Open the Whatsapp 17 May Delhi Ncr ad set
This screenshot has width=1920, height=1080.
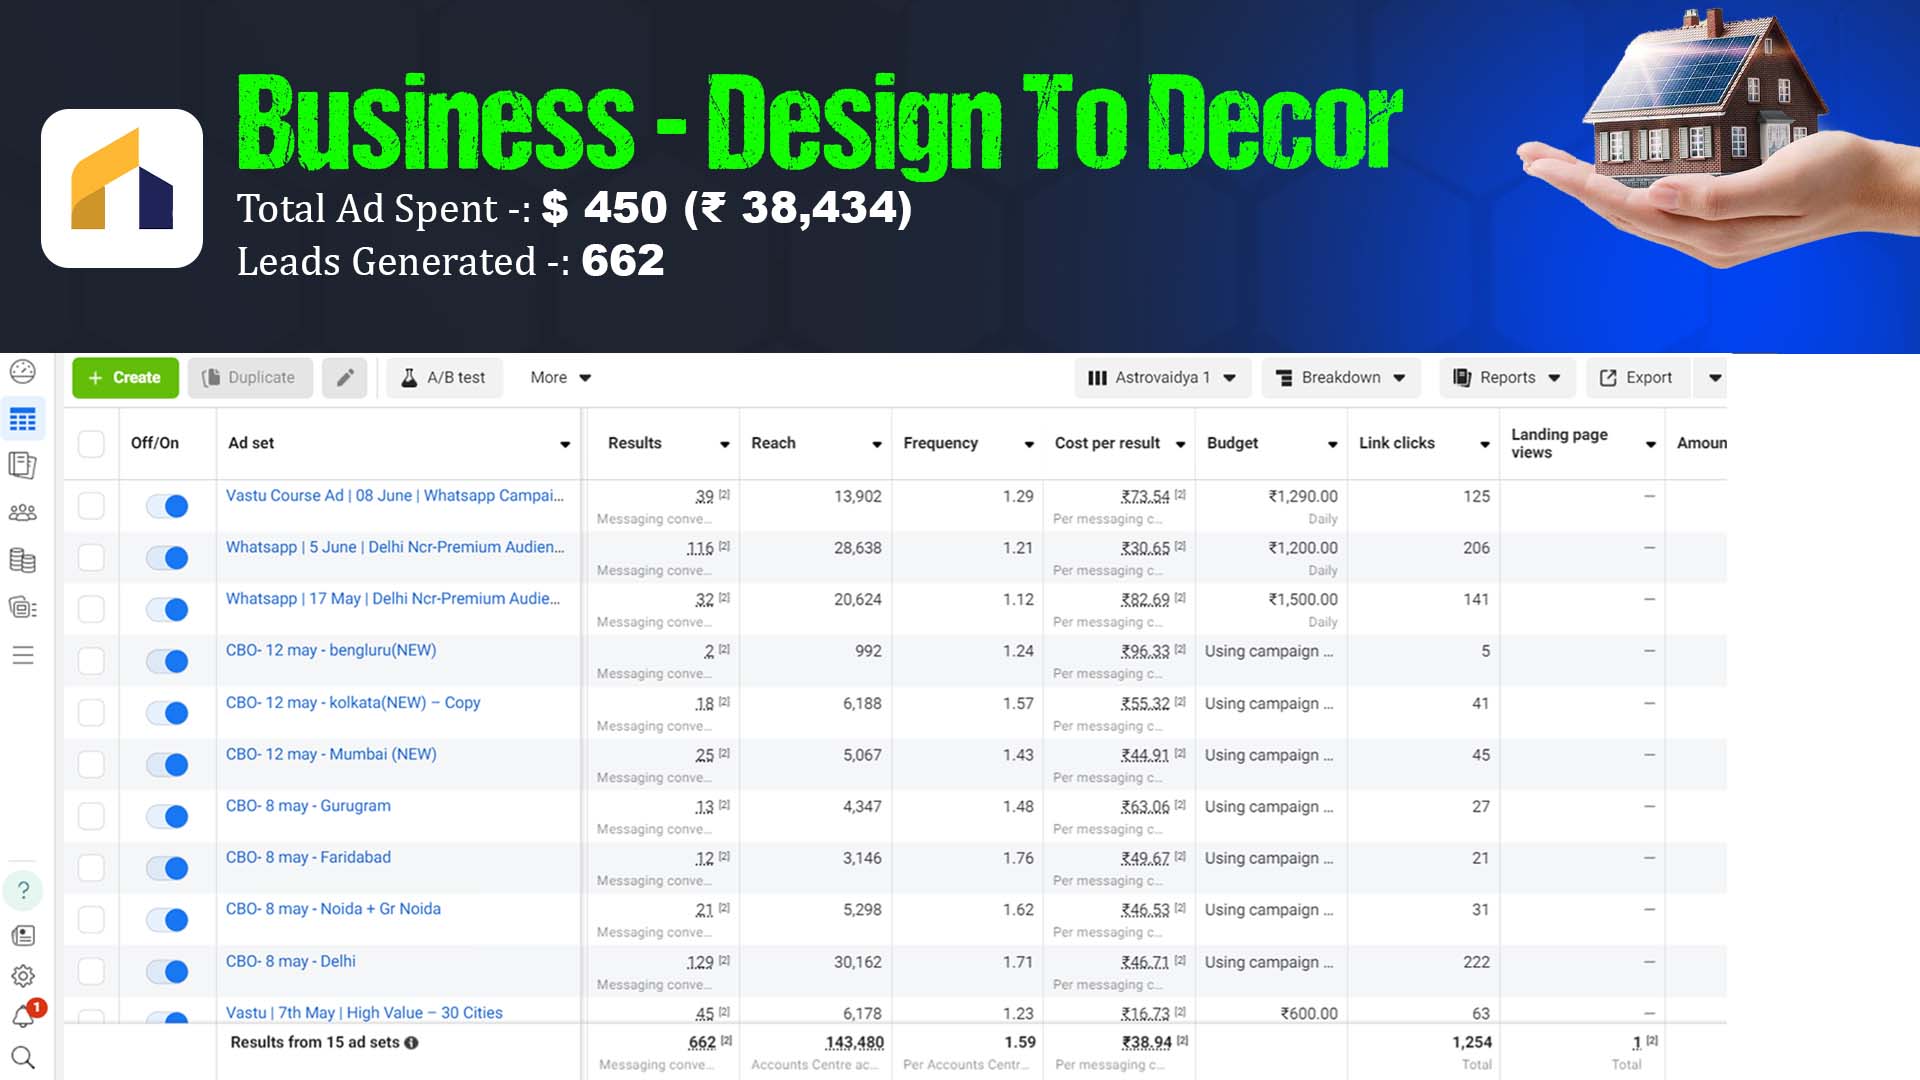[393, 598]
